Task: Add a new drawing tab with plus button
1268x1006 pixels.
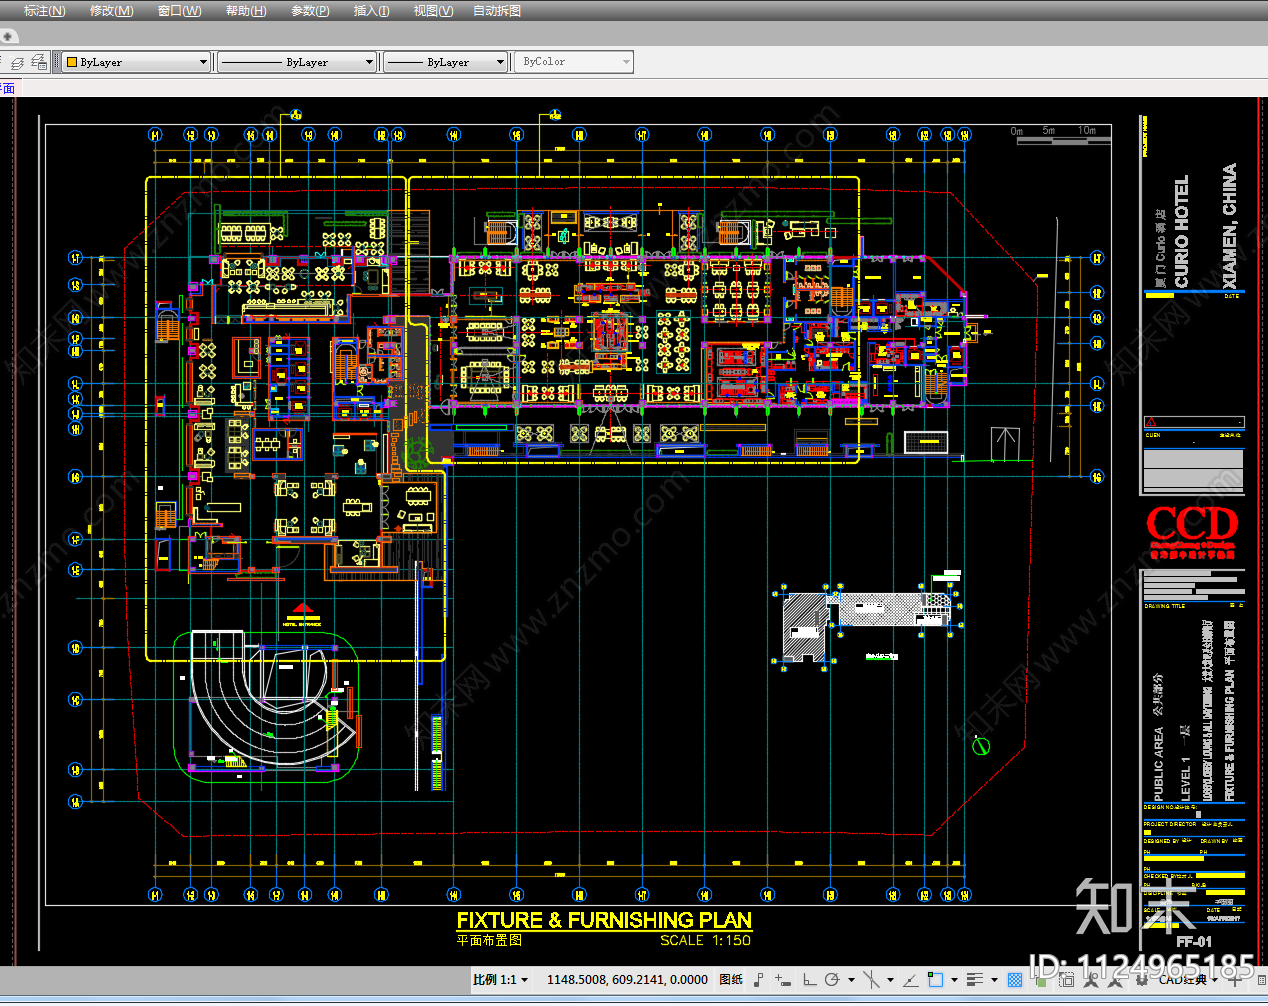Action: [9, 36]
